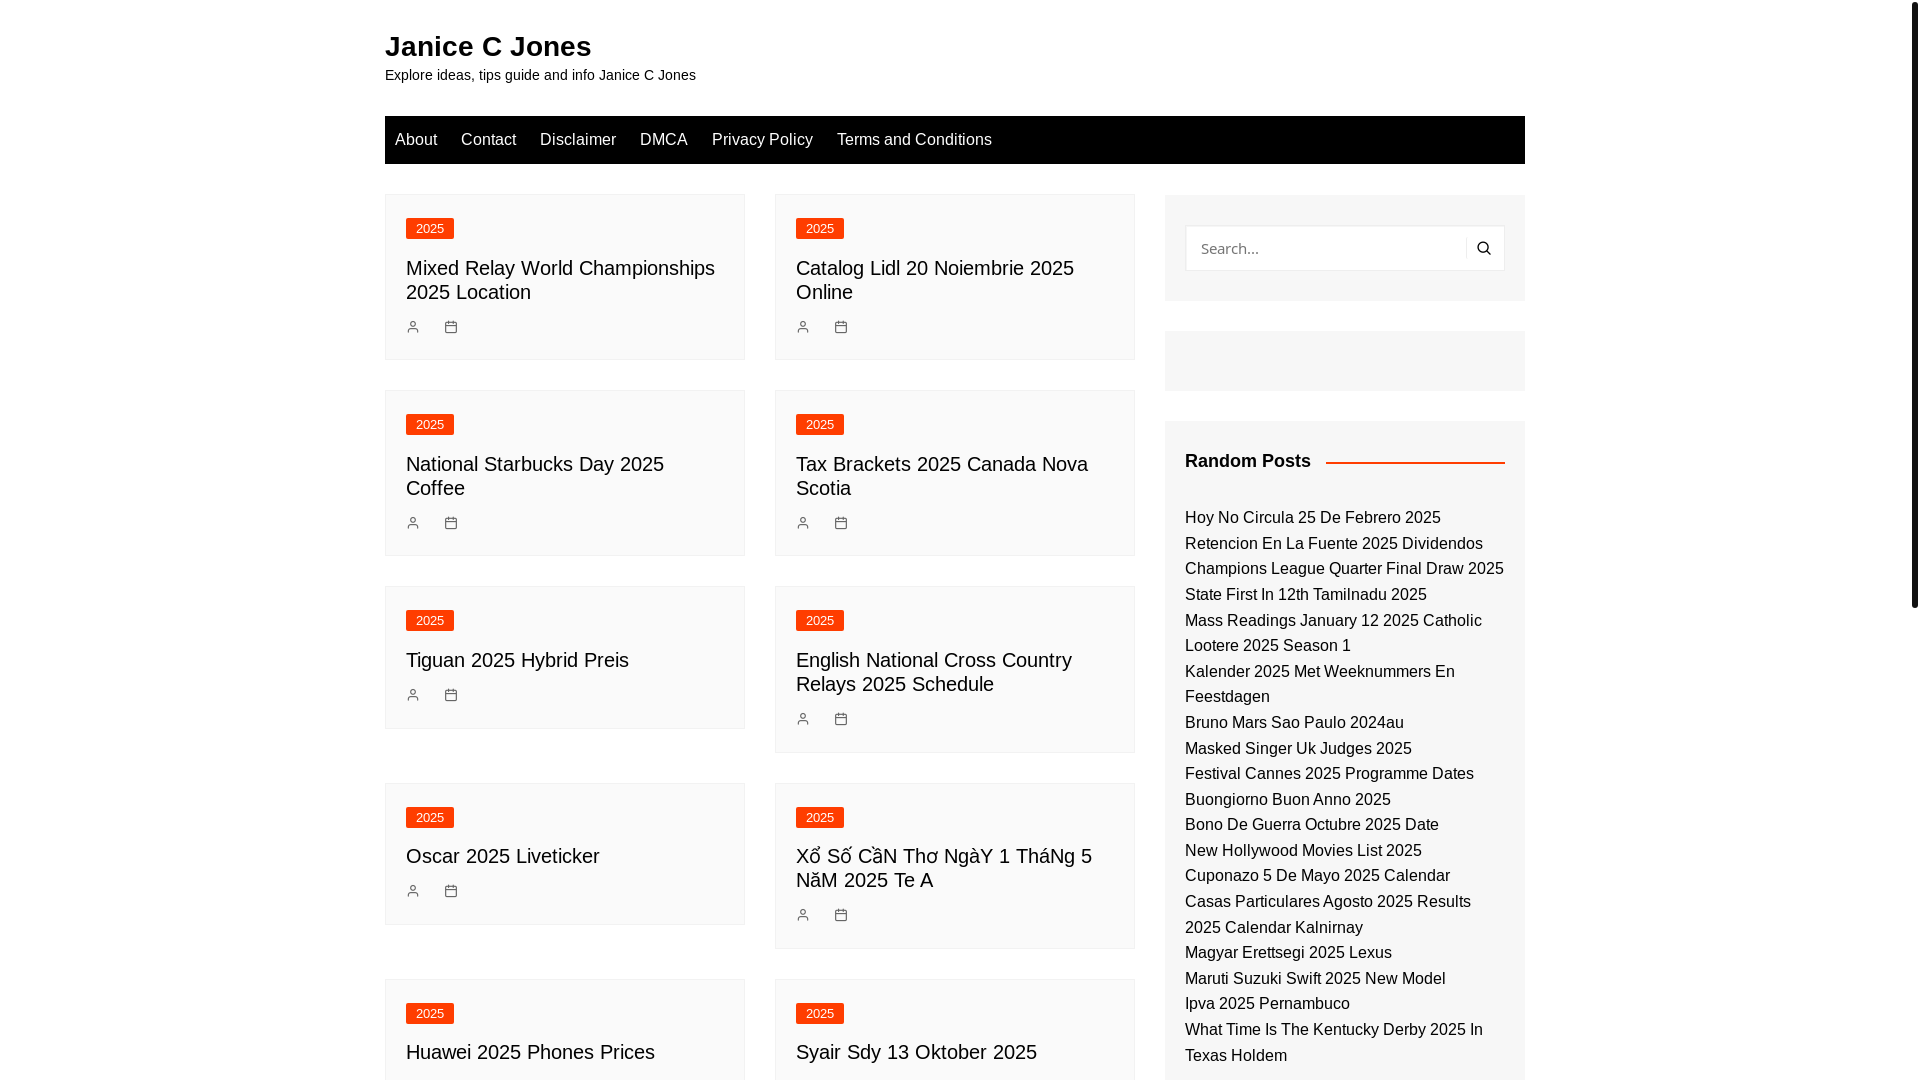Click calendar icon under National Starbucks Day post
Screen dimensions: 1920x1080
pos(451,523)
